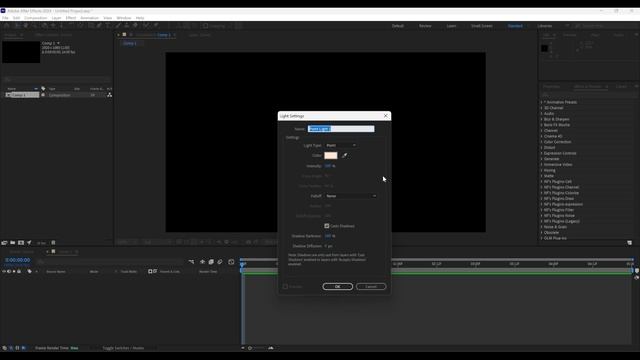
Task: Open the Effect menu
Action: click(71, 18)
